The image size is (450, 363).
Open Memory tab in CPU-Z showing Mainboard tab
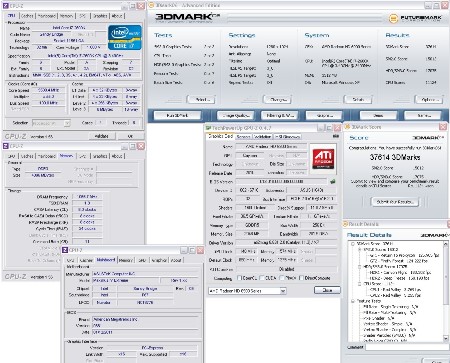126,260
